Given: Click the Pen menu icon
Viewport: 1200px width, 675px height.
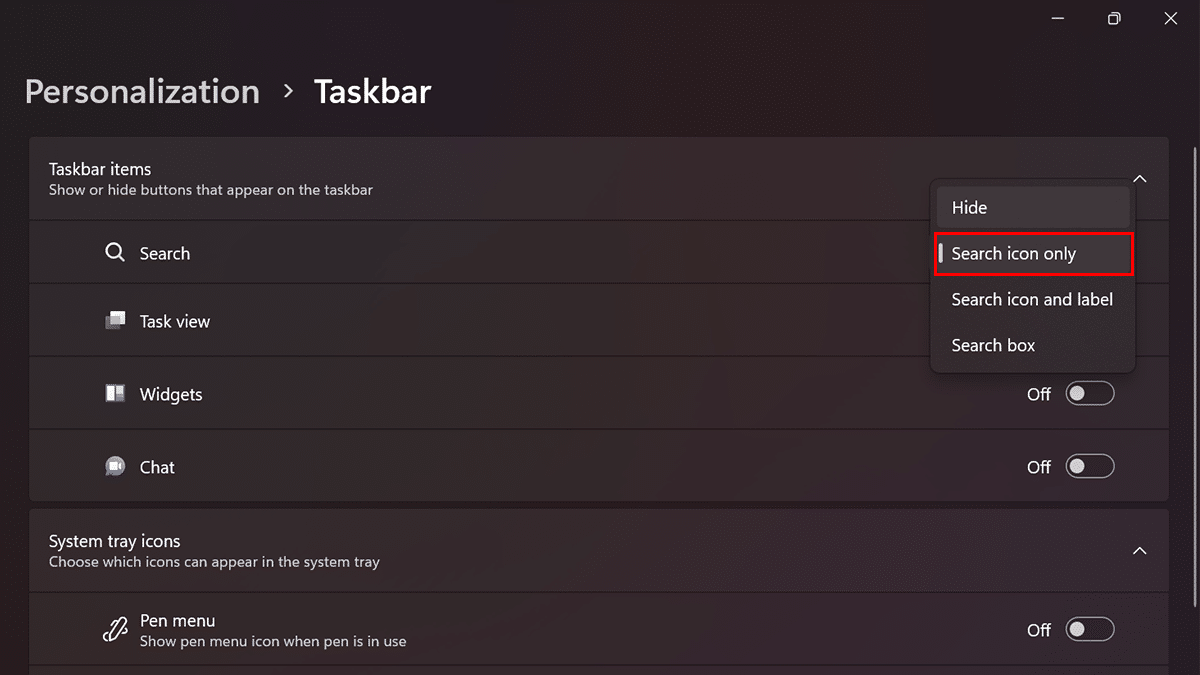Looking at the screenshot, I should pos(115,630).
